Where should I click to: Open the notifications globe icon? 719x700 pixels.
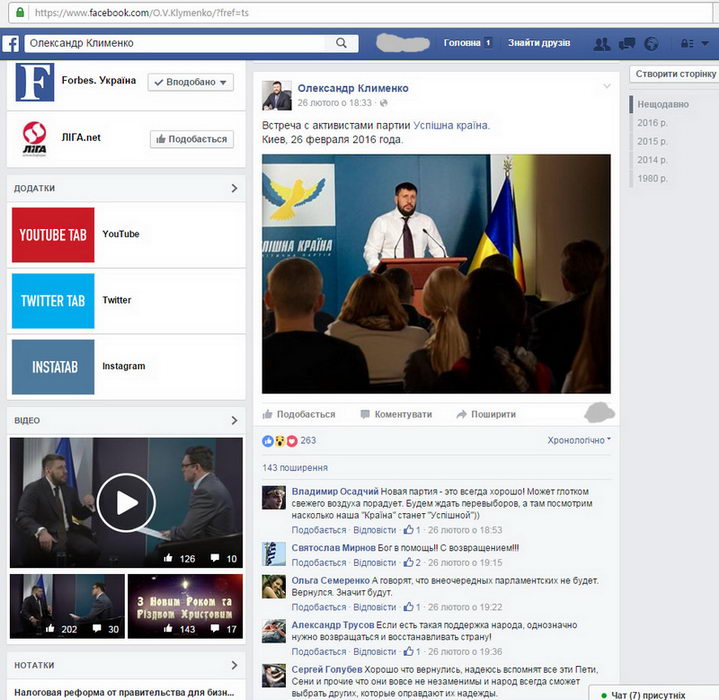click(x=651, y=44)
